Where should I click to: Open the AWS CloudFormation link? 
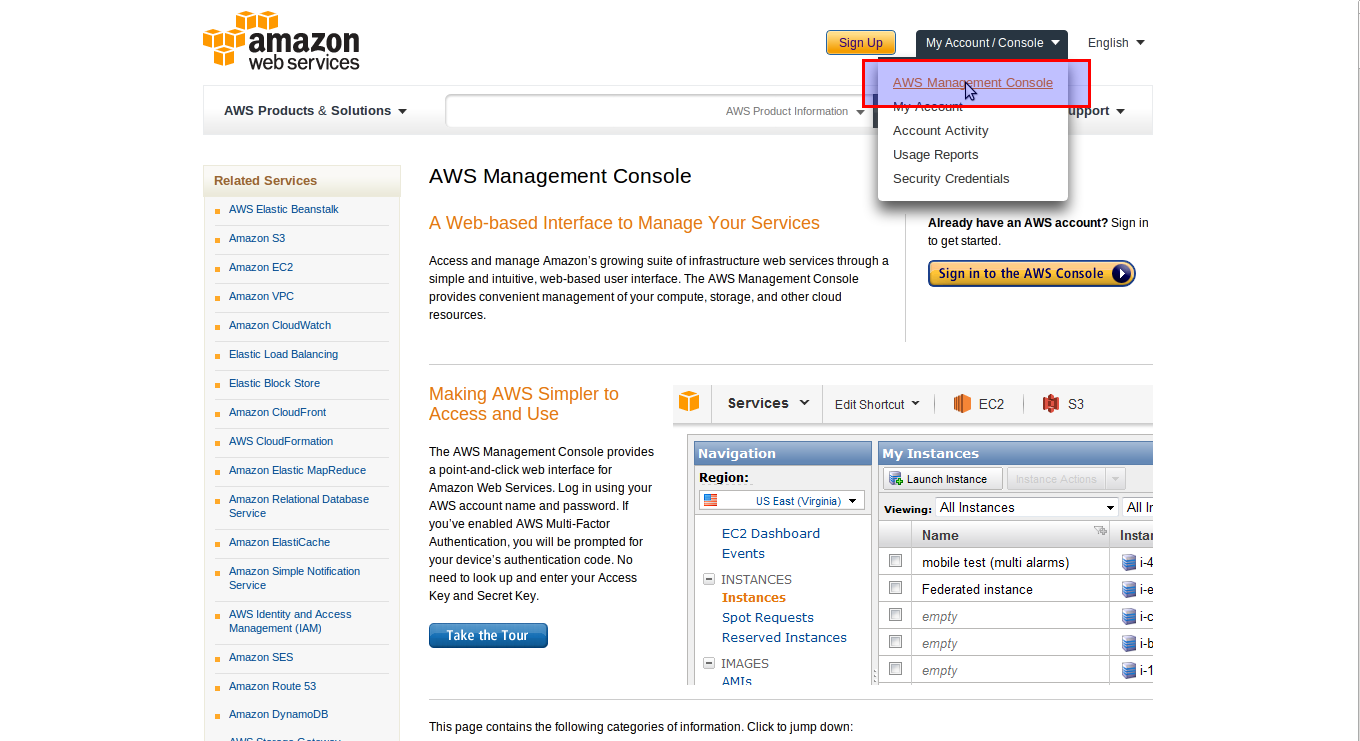[x=281, y=441]
